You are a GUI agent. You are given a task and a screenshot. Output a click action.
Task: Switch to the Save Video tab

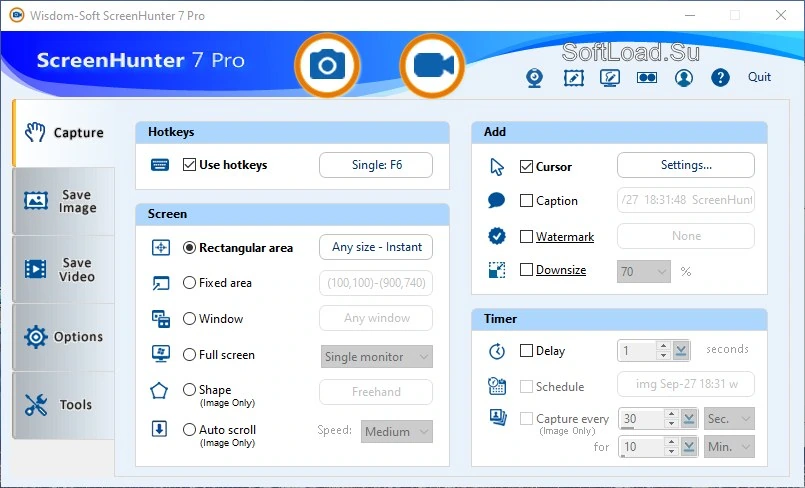(64, 269)
